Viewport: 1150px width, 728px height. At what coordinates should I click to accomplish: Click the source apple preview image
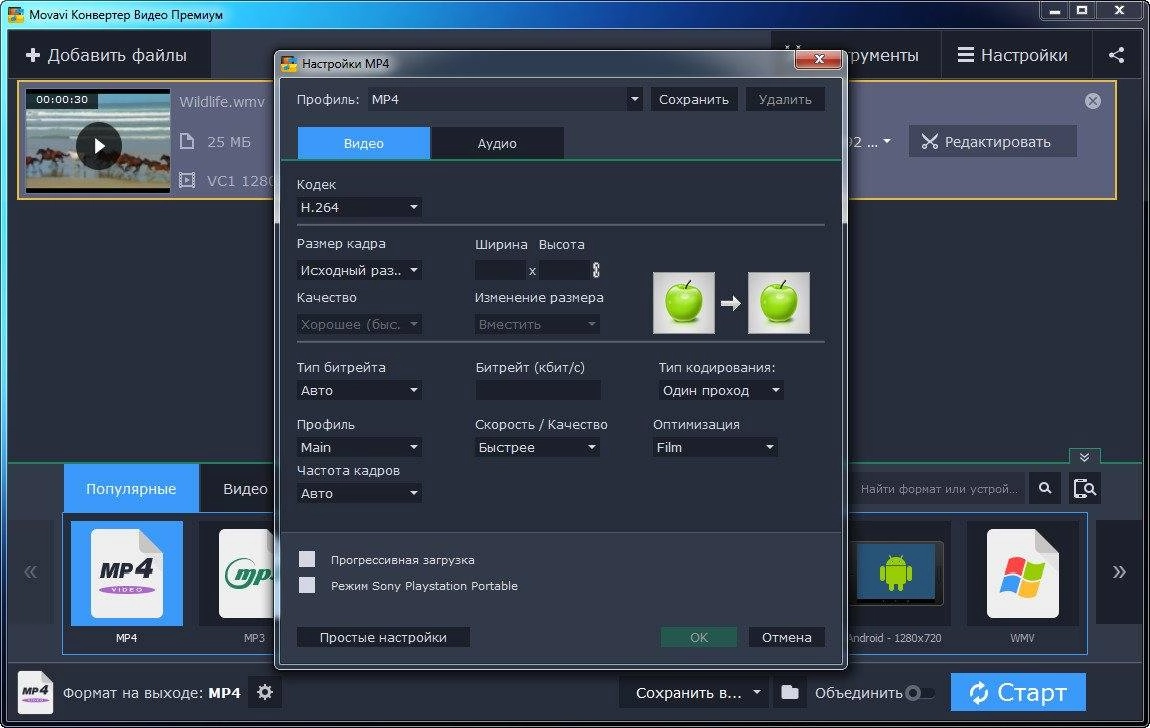pos(684,303)
